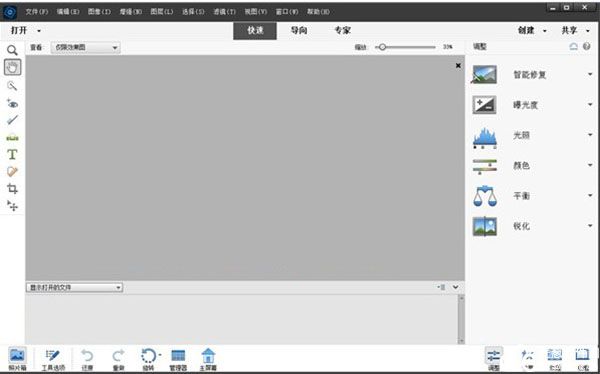This screenshot has width=600, height=374.
Task: Open the Select (选择) menu
Action: (x=193, y=12)
